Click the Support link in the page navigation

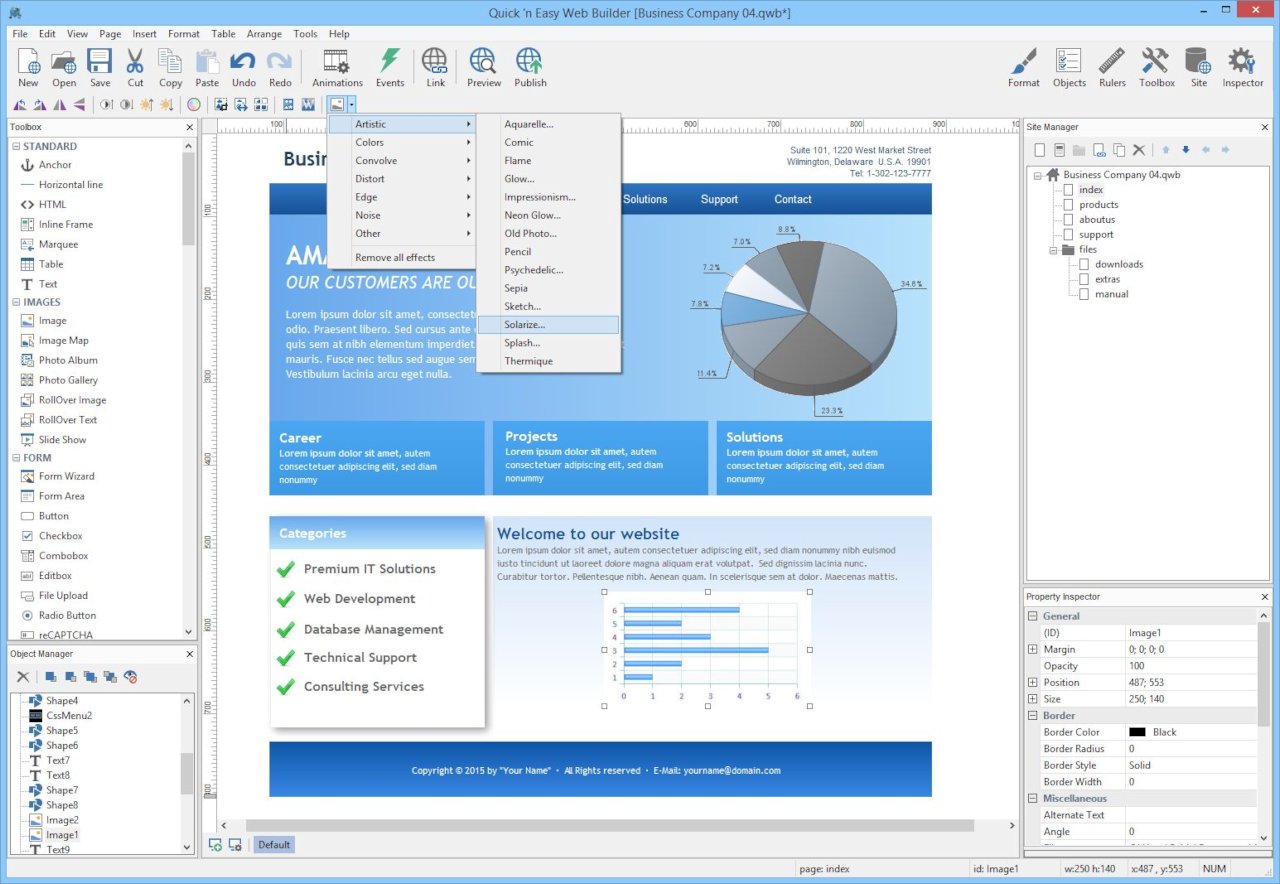[719, 199]
